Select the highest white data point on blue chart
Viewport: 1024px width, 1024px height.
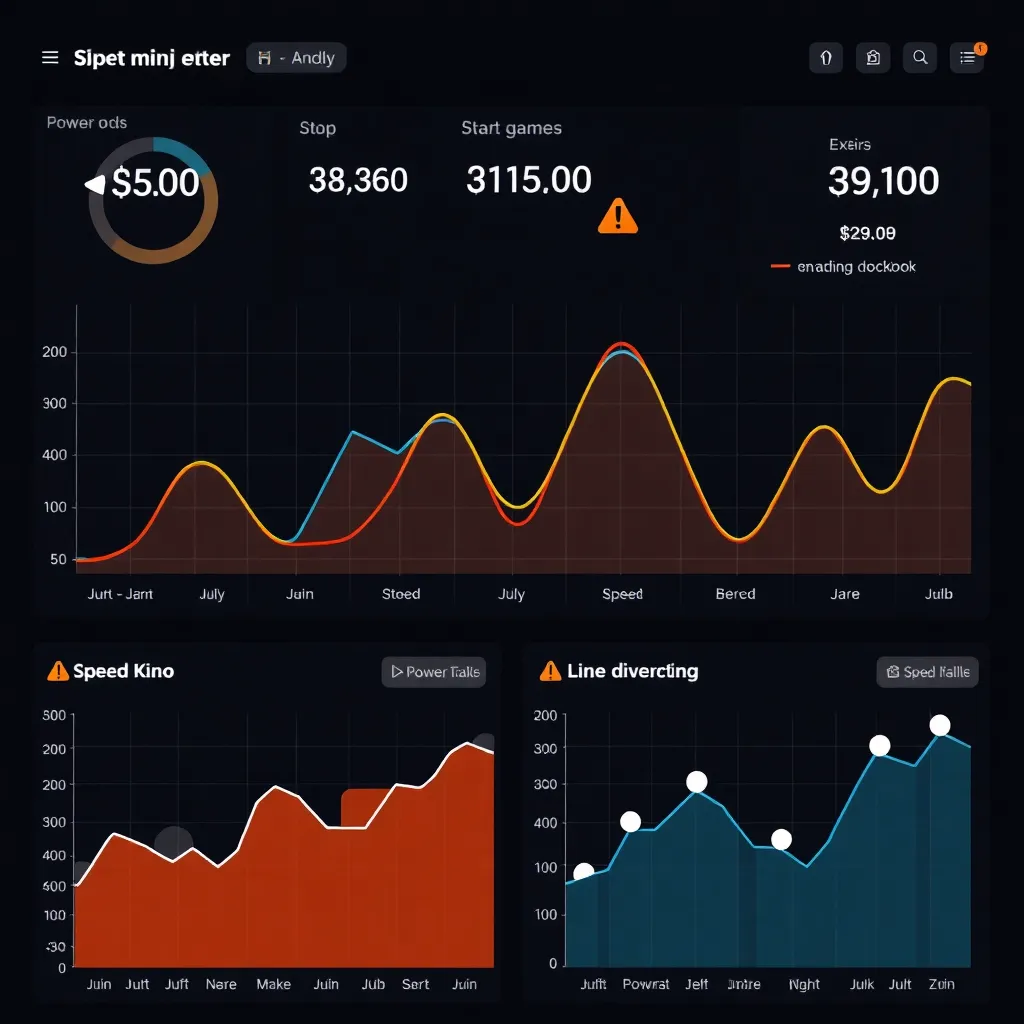(x=939, y=725)
